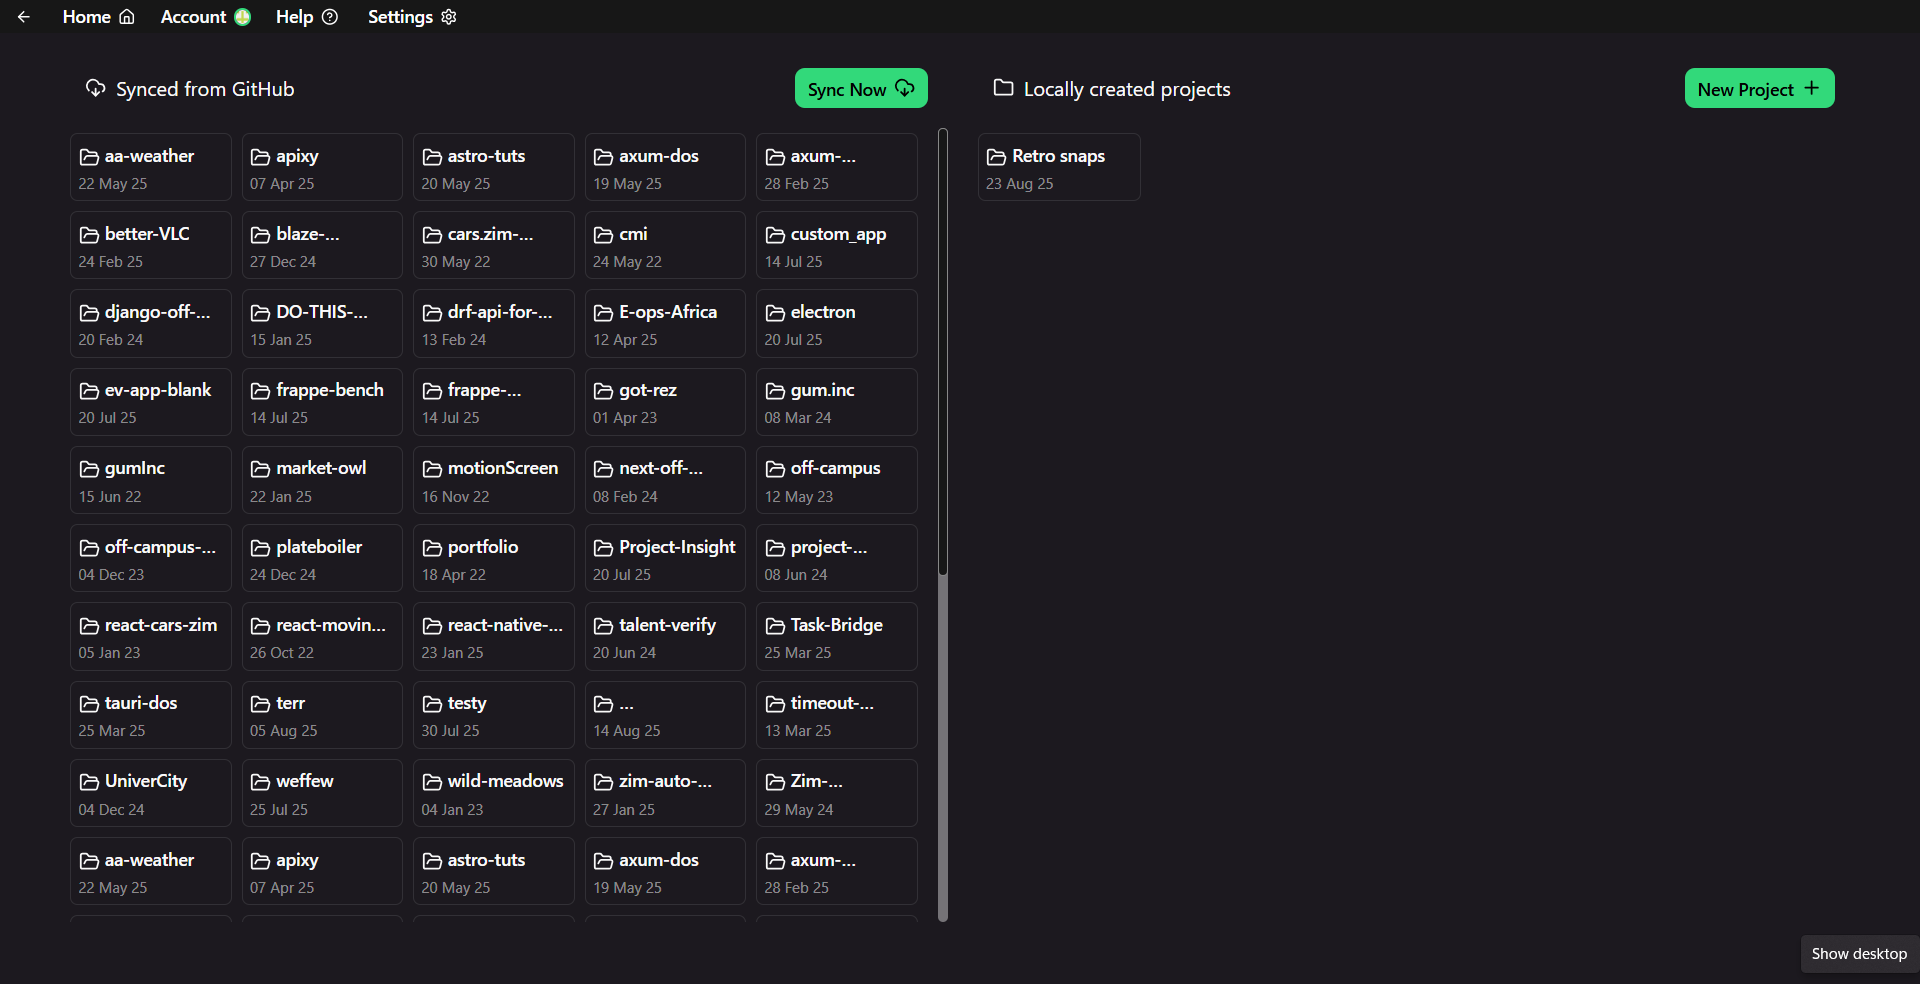1920x984 pixels.
Task: Open the Home menu item
Action: coord(98,17)
